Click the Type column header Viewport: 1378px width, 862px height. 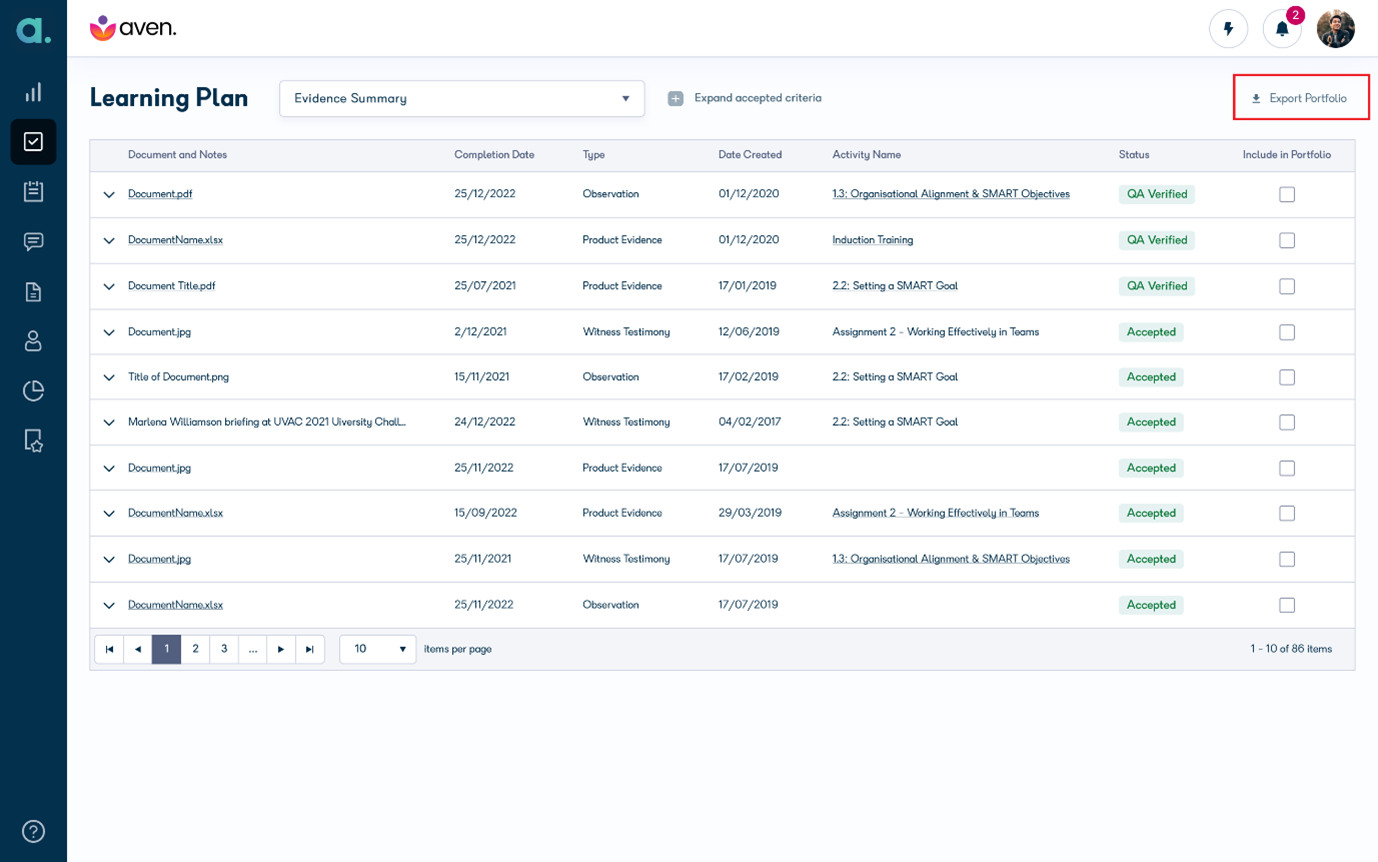click(594, 155)
